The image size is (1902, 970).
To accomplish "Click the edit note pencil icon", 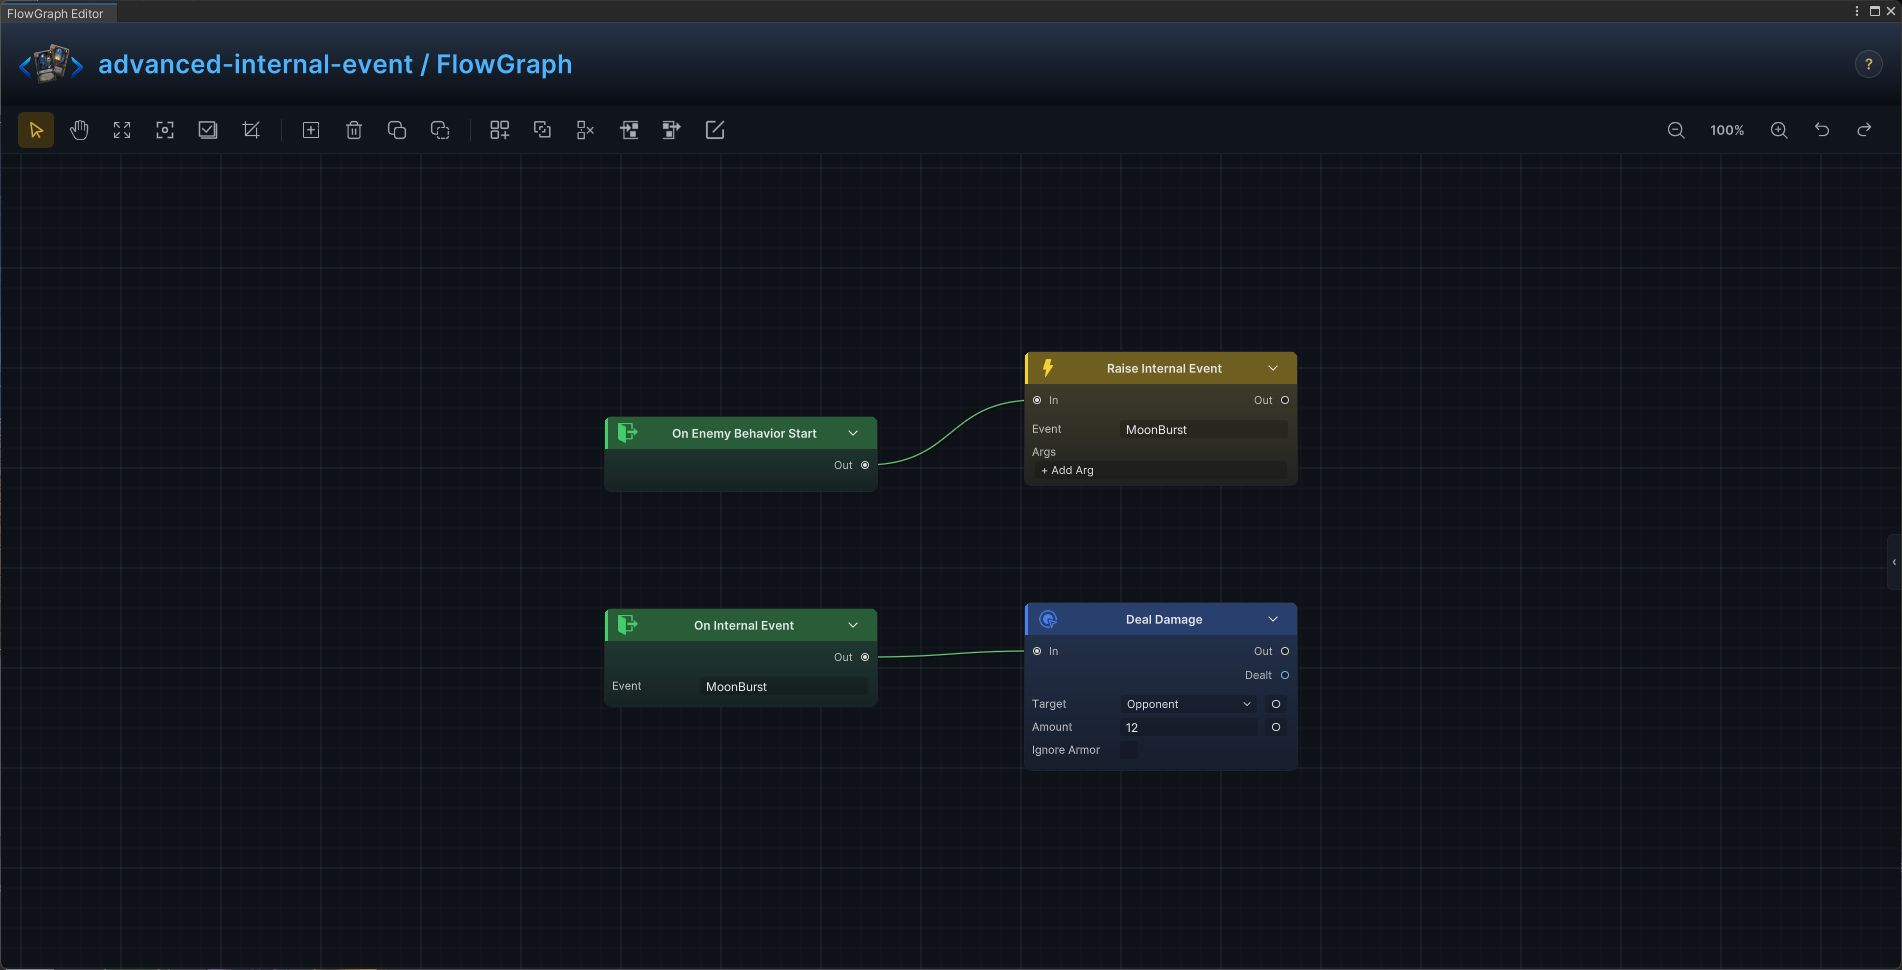I will pos(715,130).
